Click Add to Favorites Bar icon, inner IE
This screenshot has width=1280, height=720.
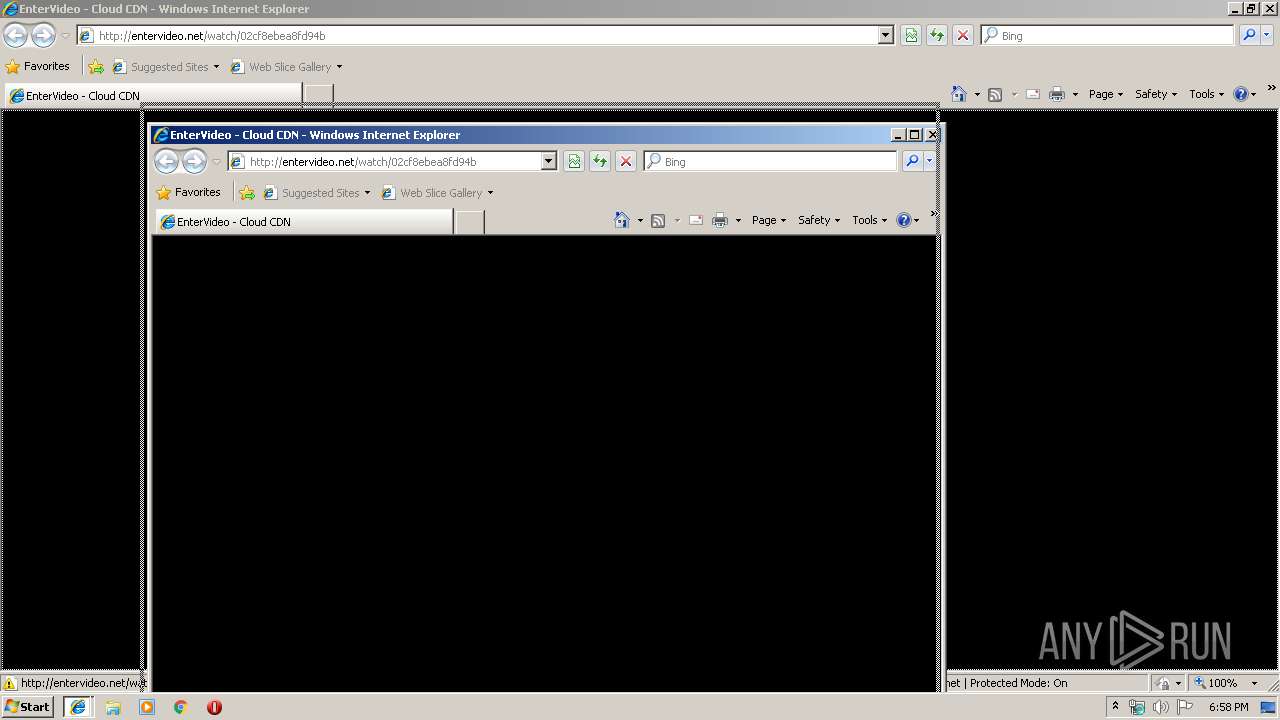coord(247,193)
